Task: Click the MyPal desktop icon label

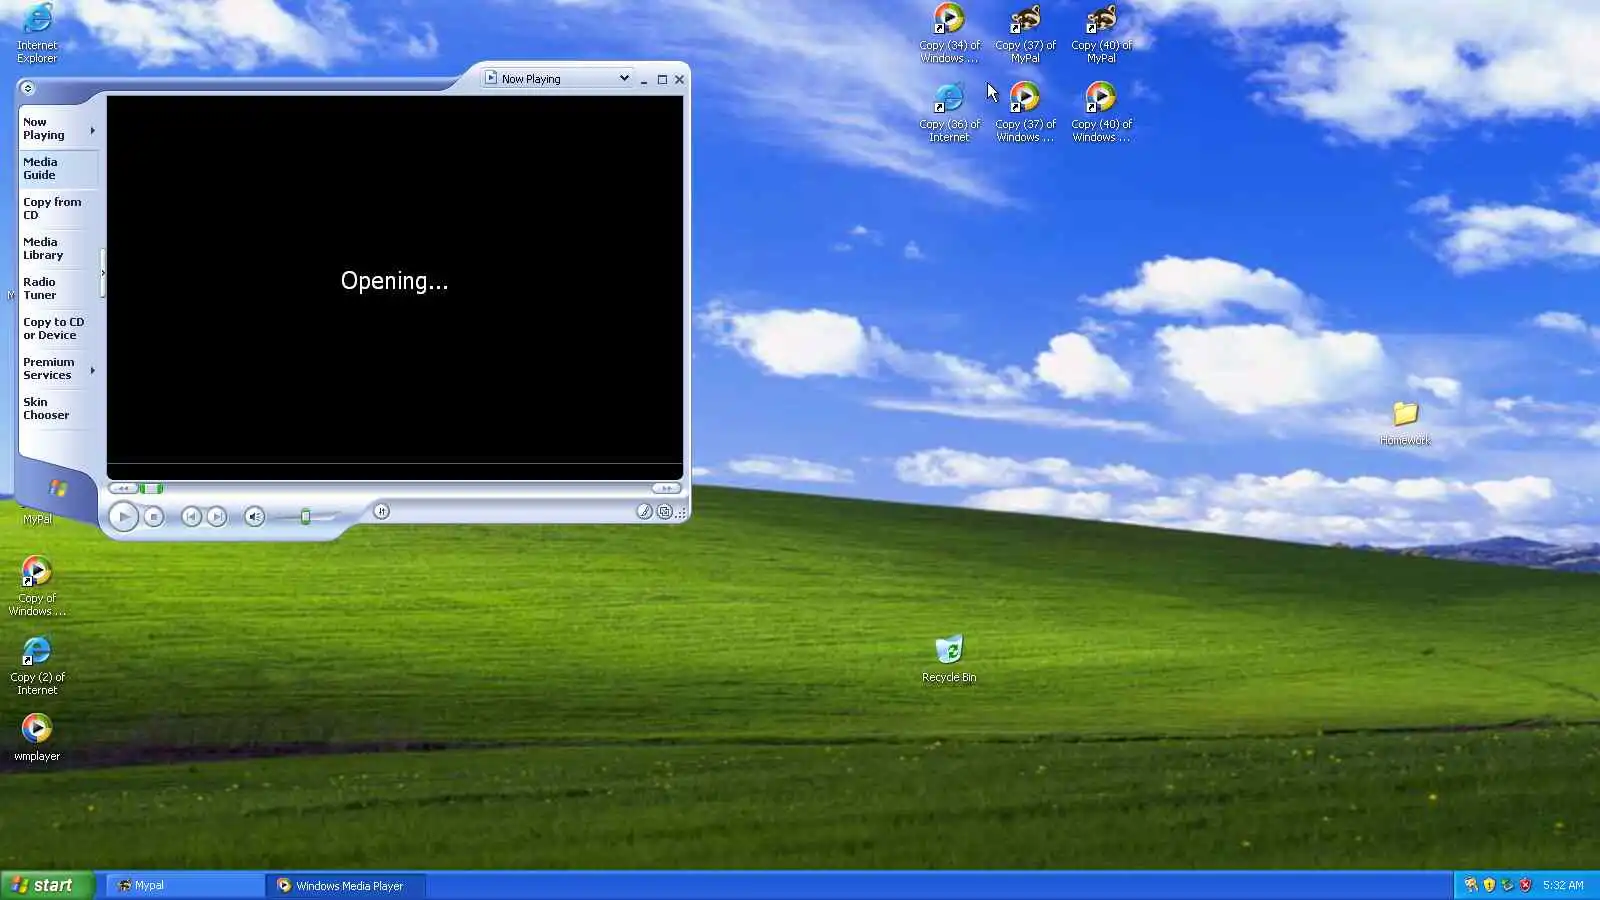Action: pyautogui.click(x=37, y=519)
